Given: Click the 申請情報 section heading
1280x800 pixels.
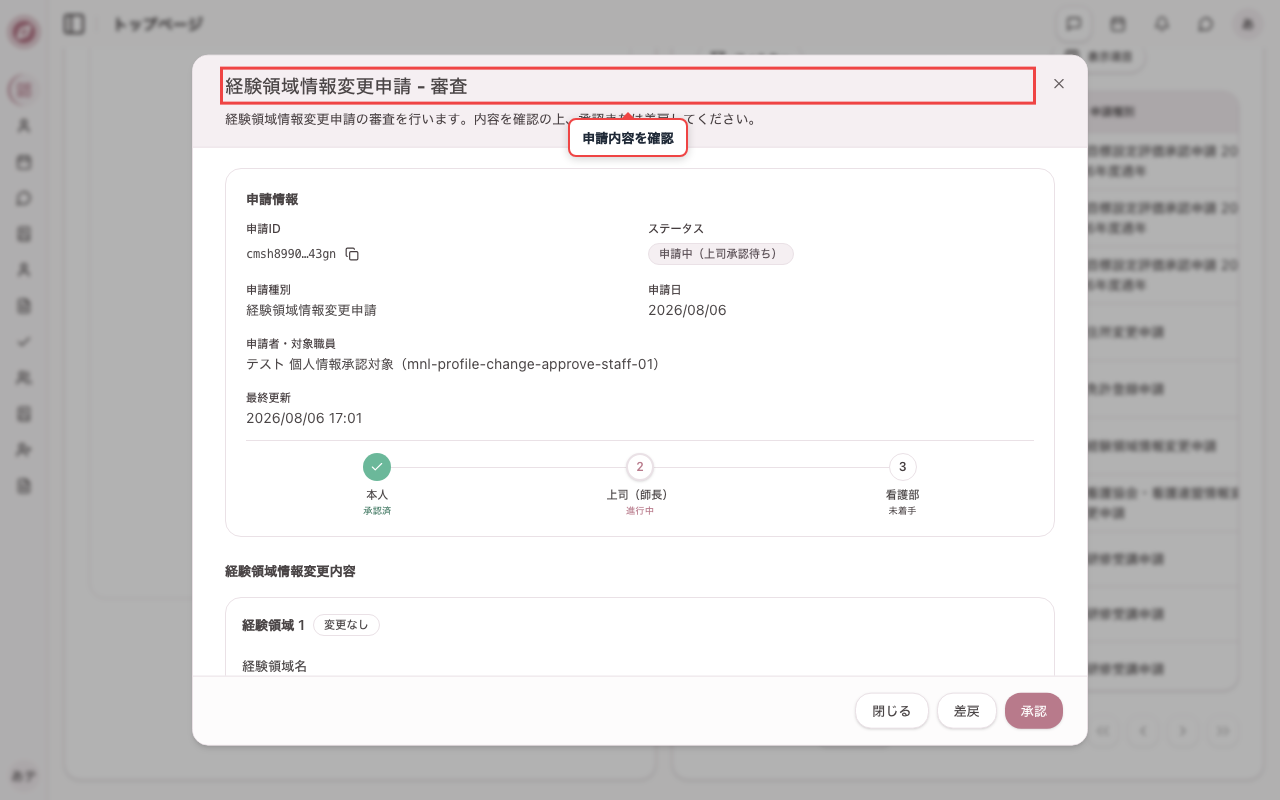Looking at the screenshot, I should [272, 199].
